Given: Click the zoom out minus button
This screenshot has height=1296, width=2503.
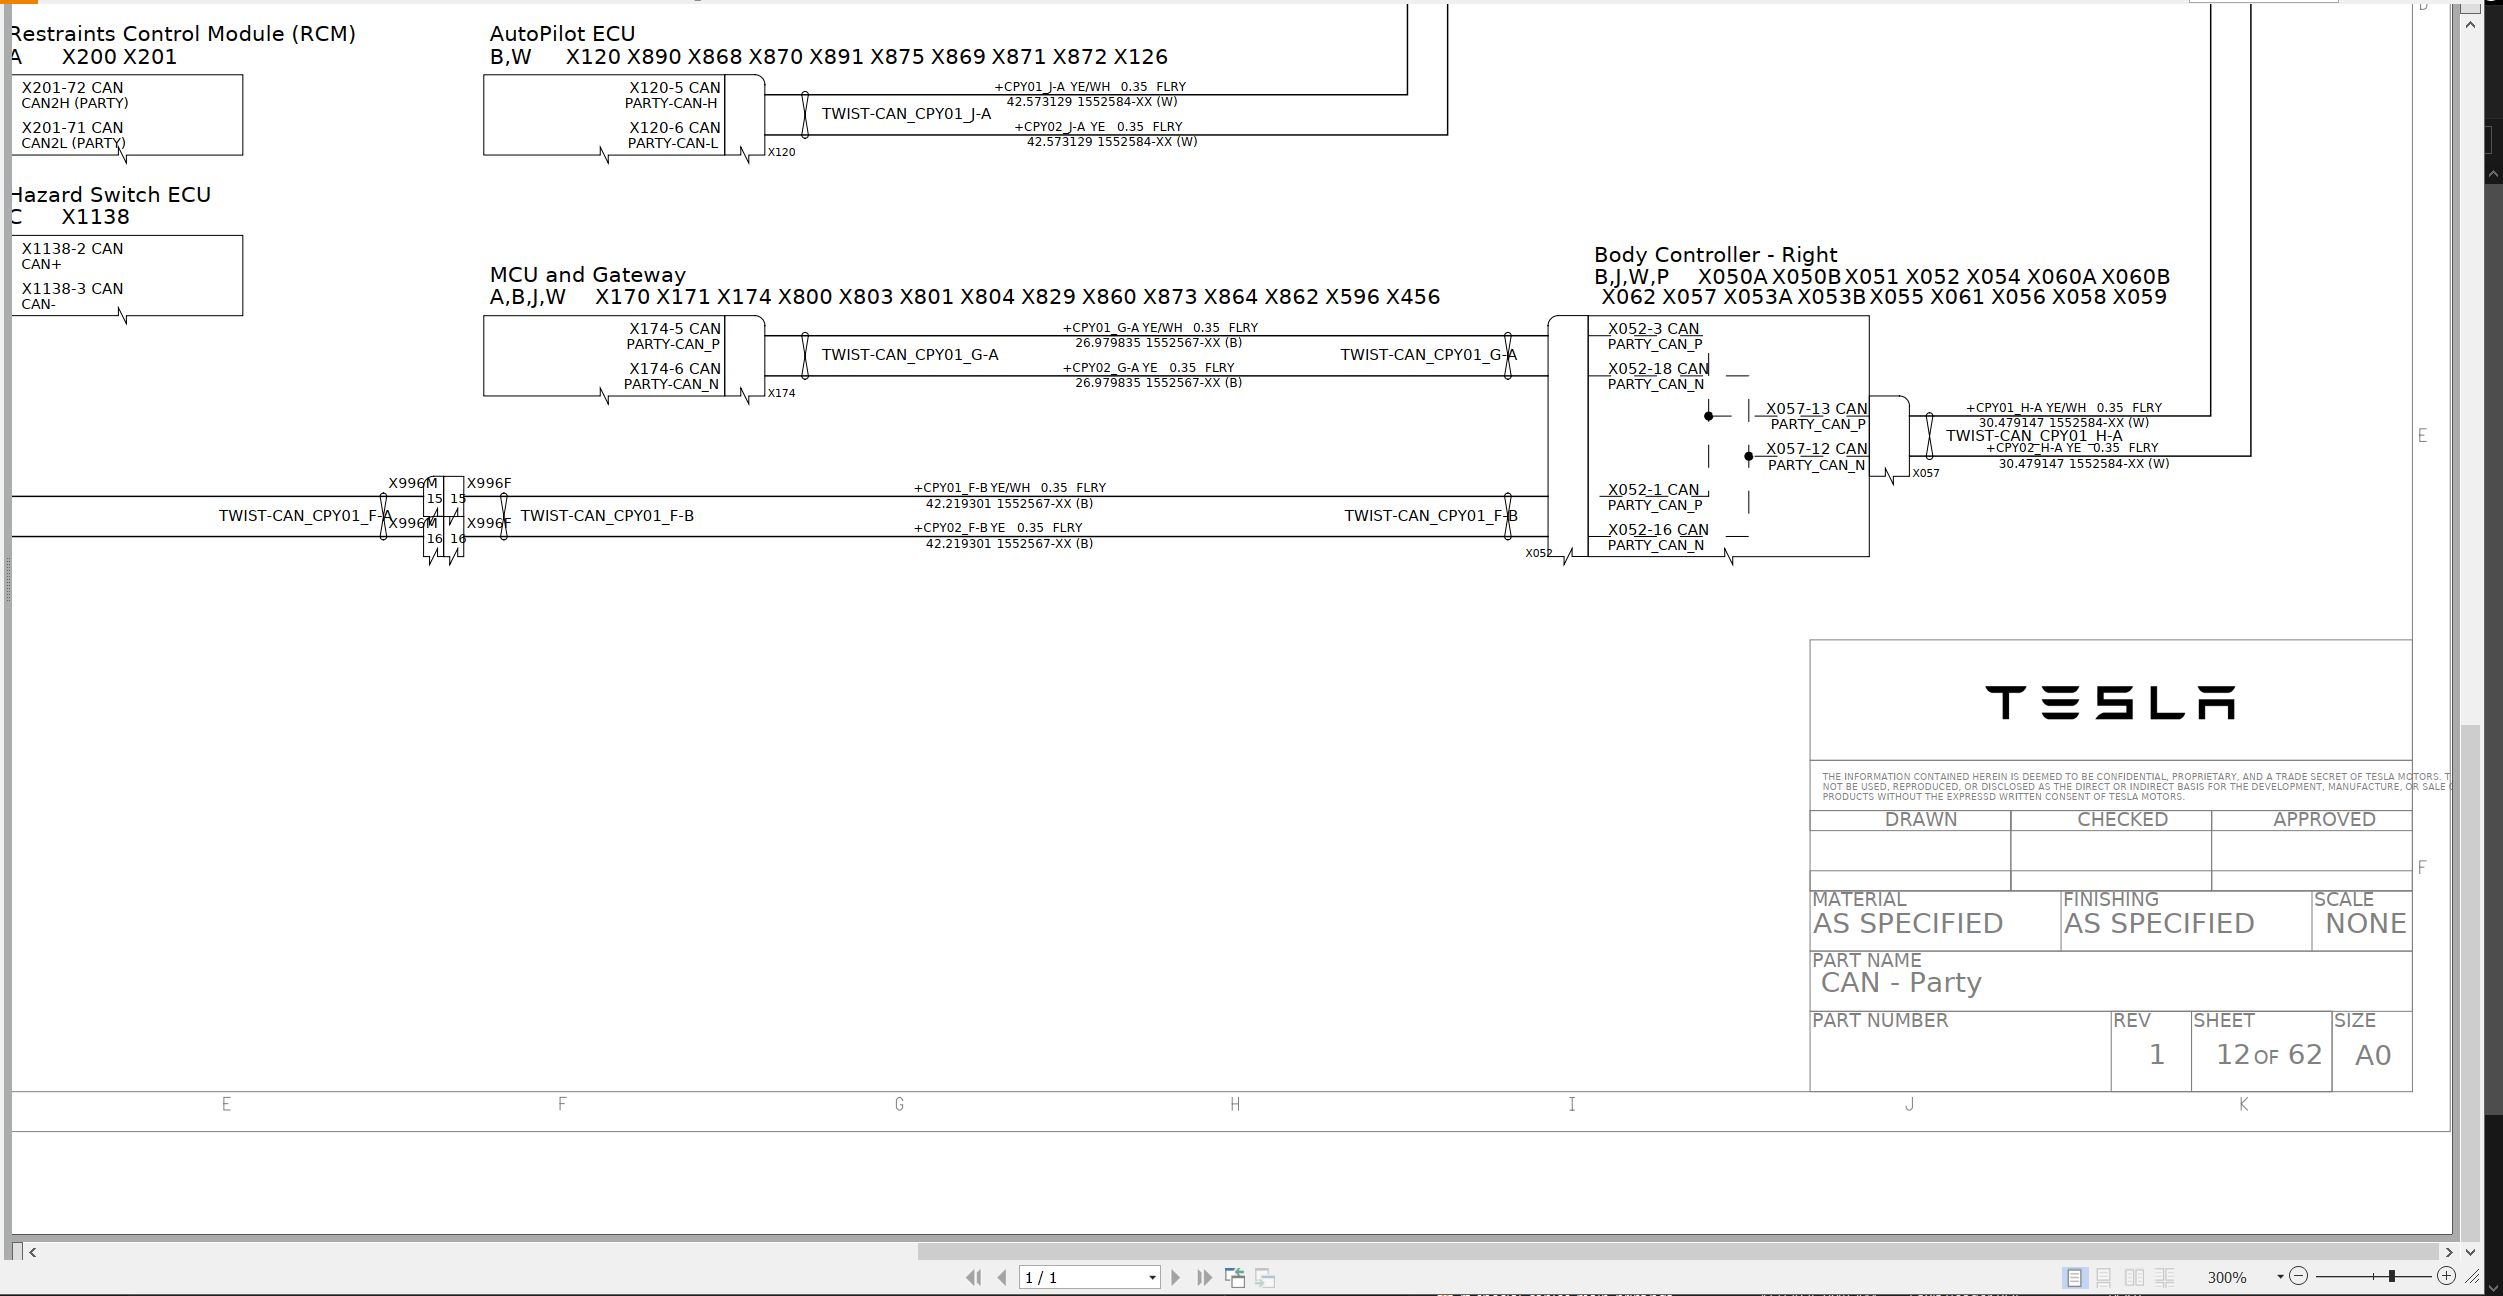Looking at the screenshot, I should [2298, 1276].
